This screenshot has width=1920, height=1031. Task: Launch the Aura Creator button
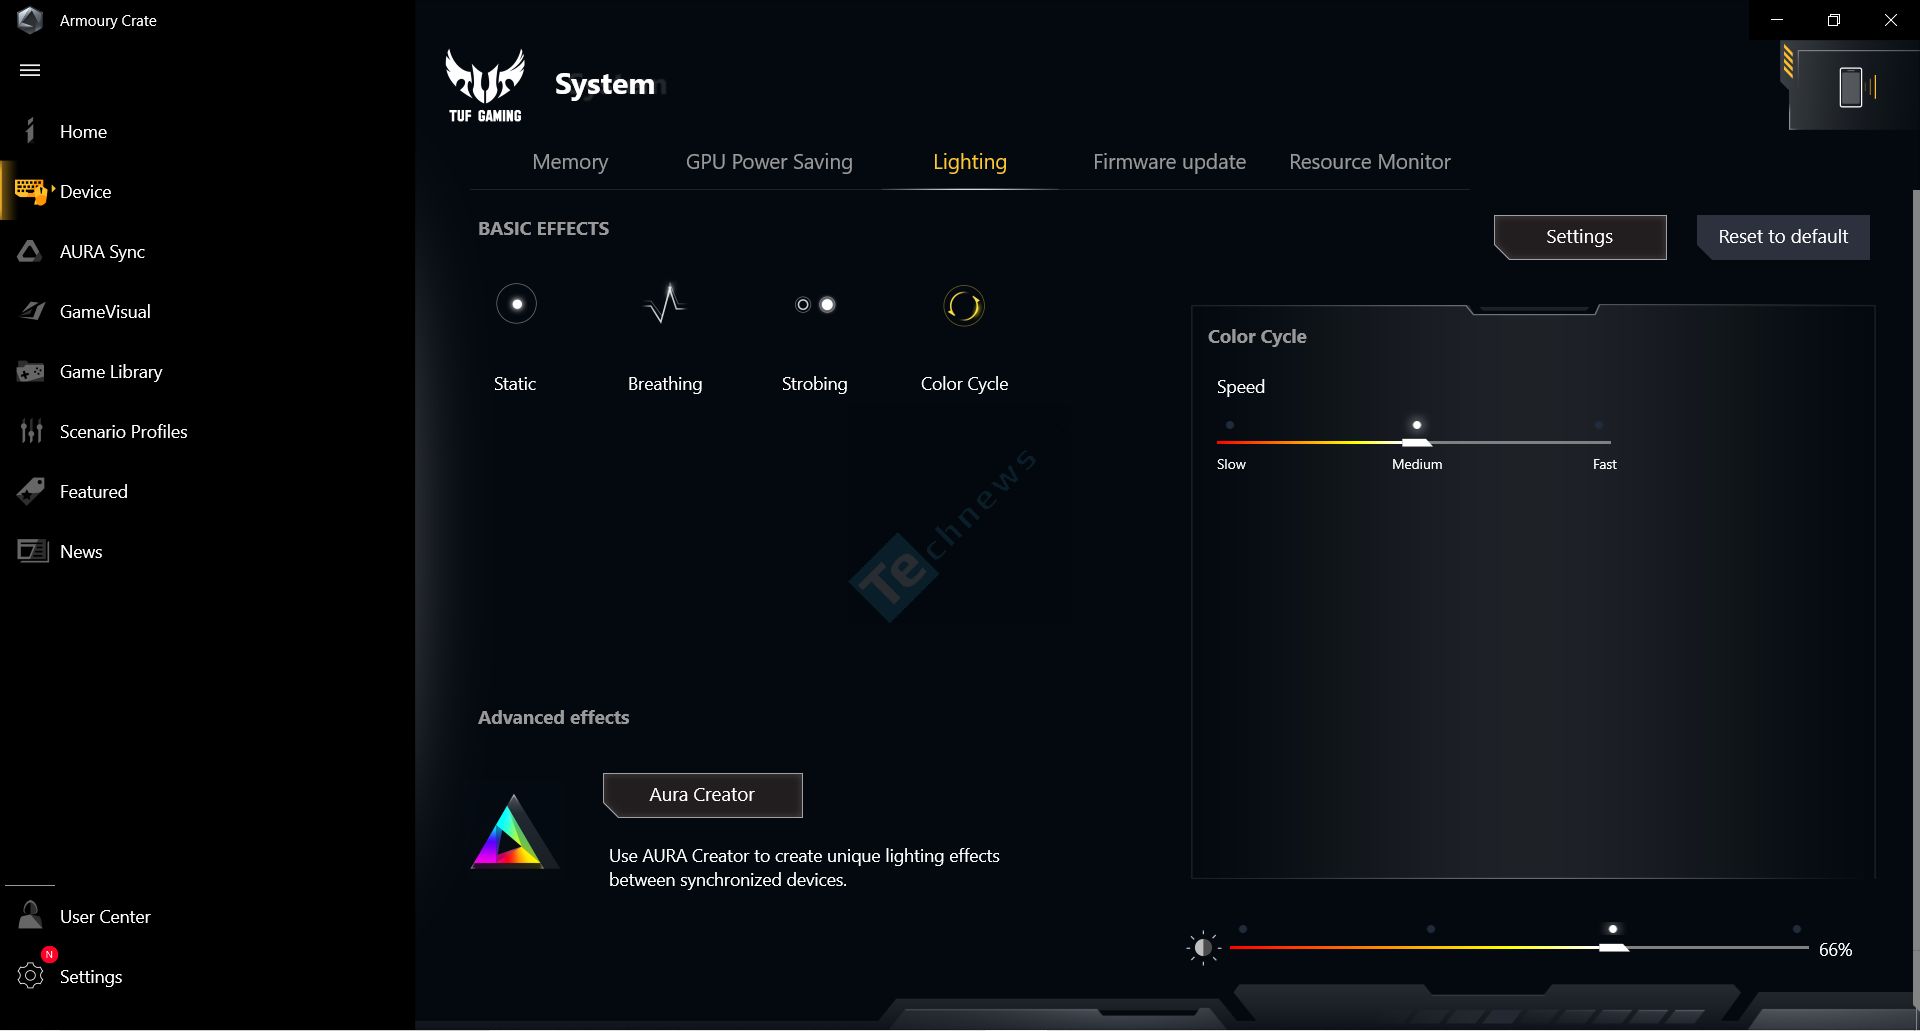tap(702, 795)
